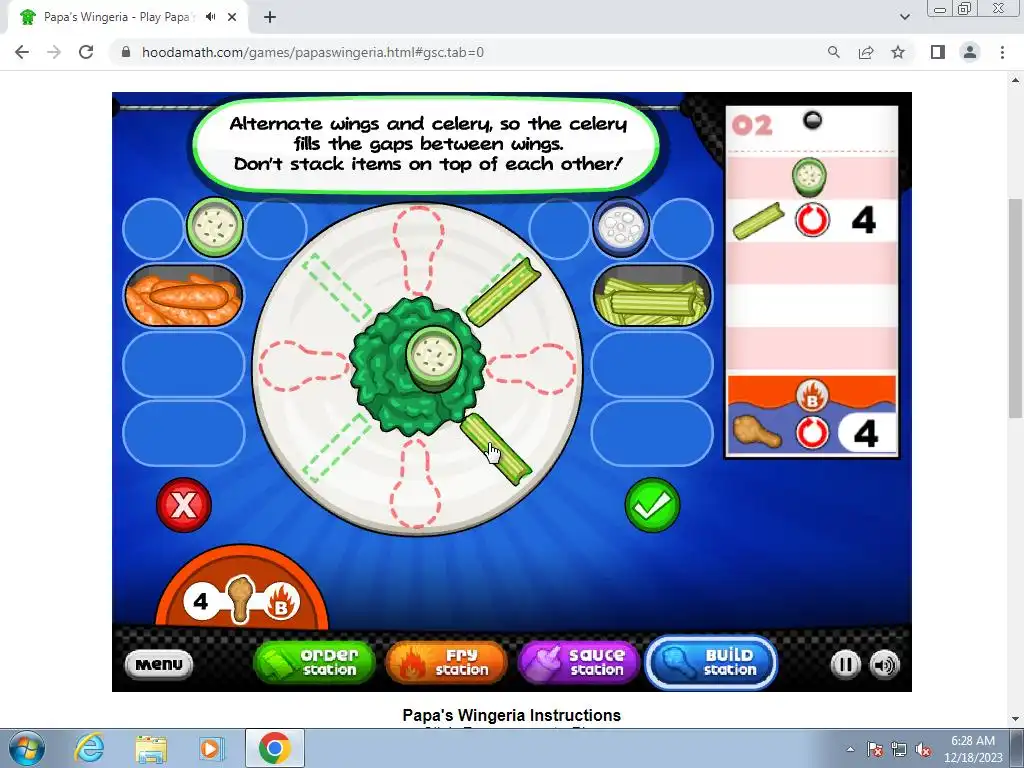
Task: Click the ticket's celery icon
Action: pos(758,221)
